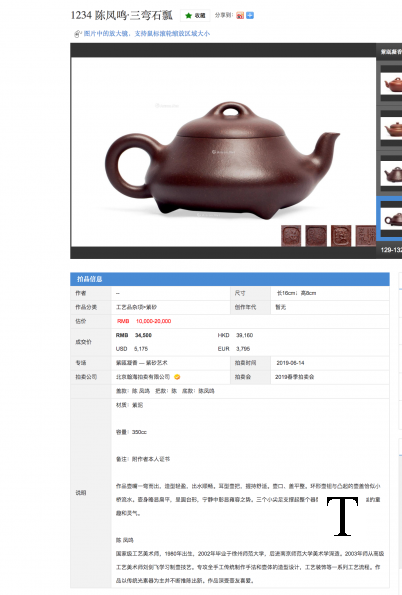Click the third seal stamp image
The image size is (402, 595).
[341, 236]
